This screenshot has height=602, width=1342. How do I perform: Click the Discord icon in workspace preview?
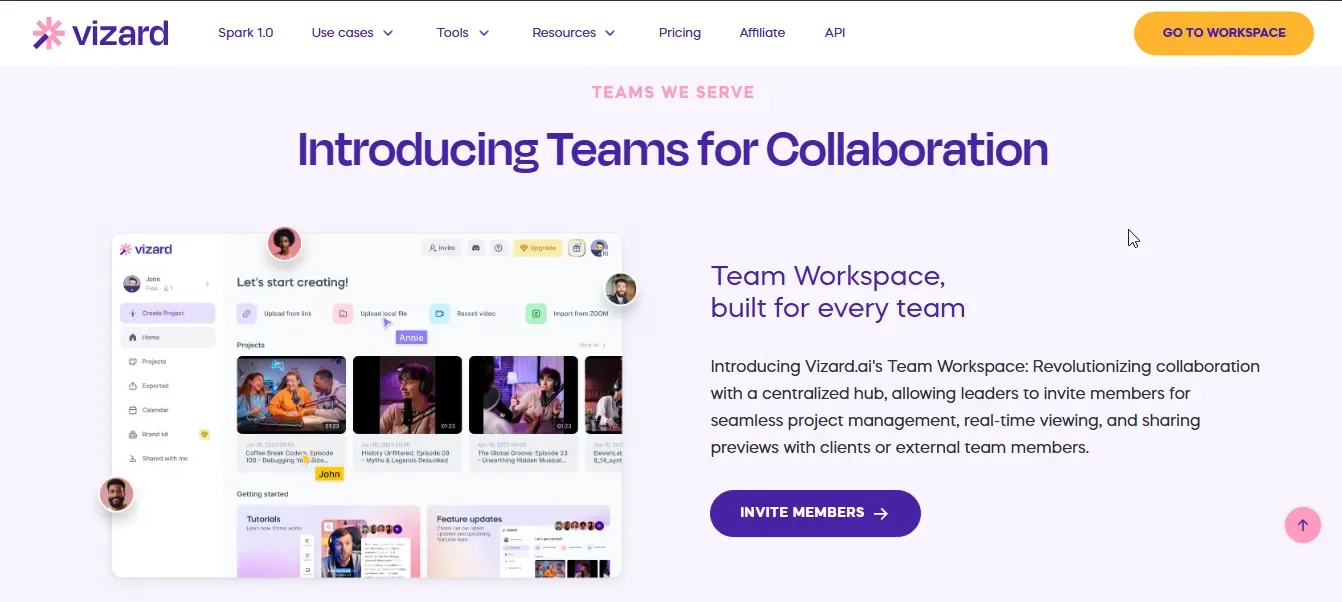(476, 248)
